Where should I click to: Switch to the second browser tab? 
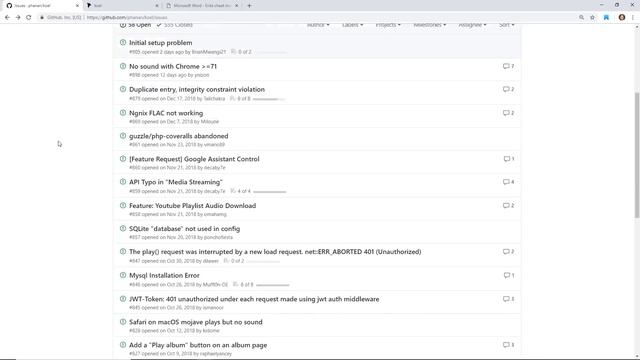[x=122, y=6]
